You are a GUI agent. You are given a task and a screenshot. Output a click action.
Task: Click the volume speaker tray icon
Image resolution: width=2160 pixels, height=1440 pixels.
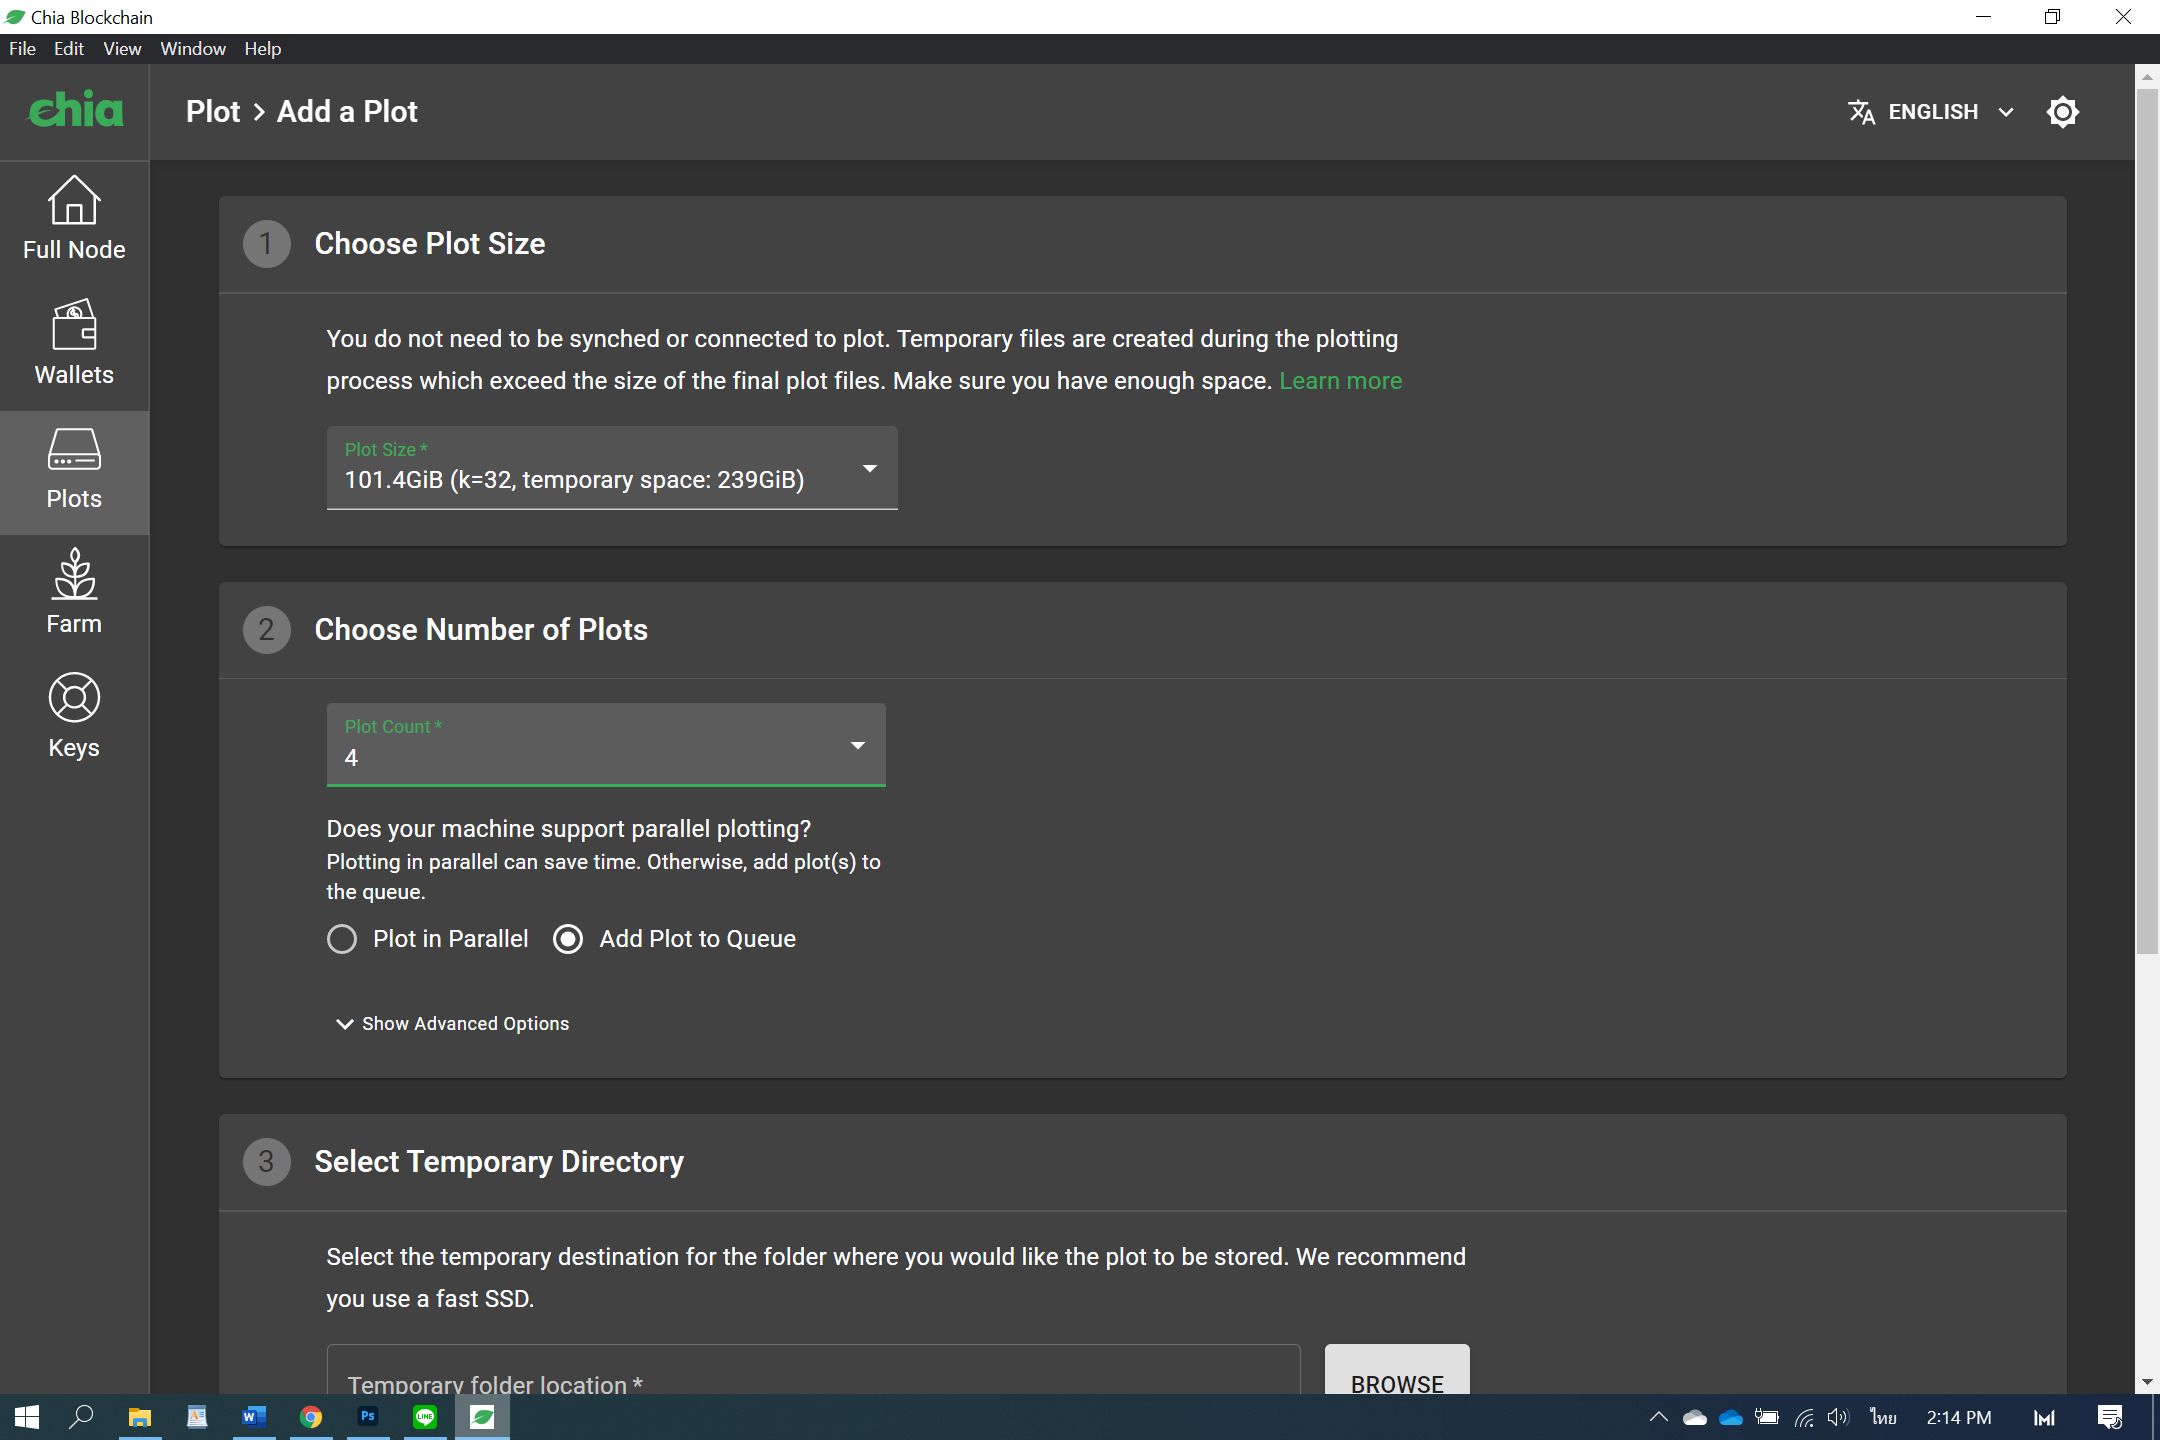coord(1838,1417)
